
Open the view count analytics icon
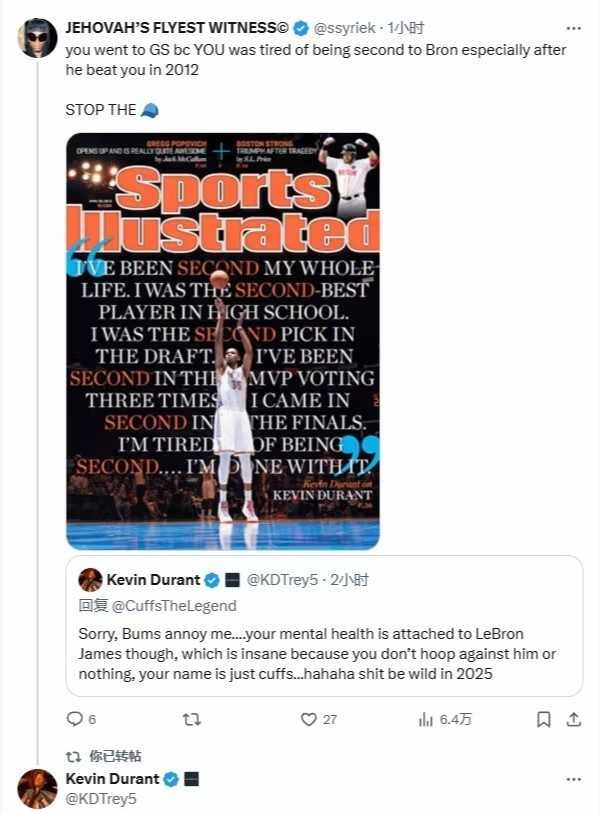(x=426, y=719)
